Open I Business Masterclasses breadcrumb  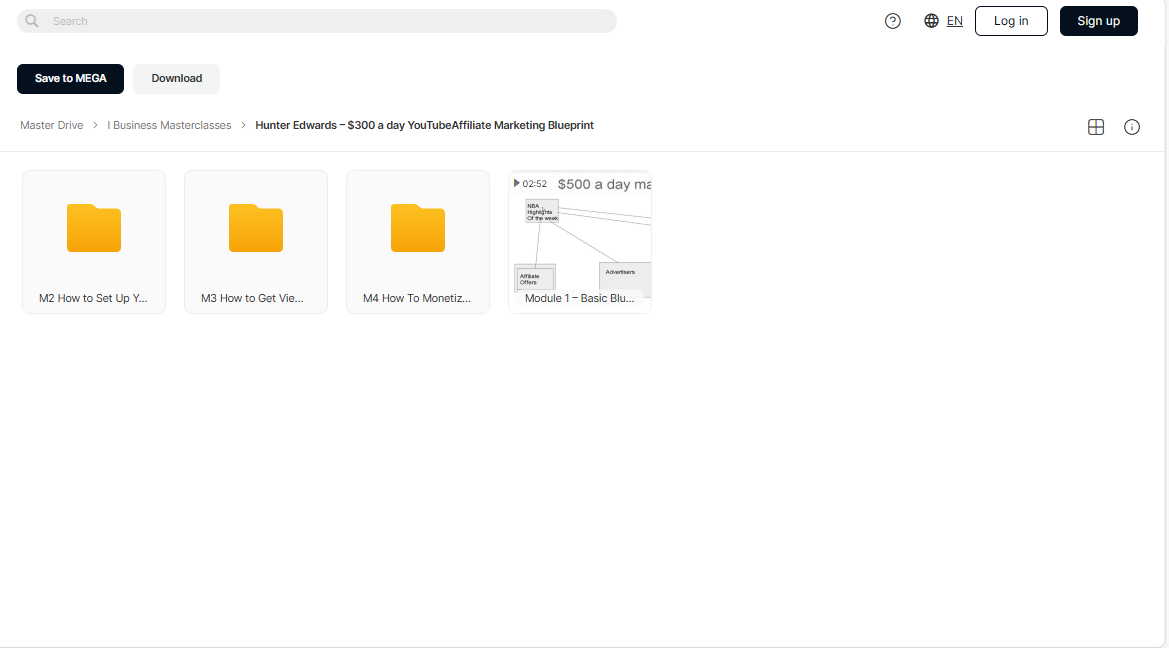[169, 125]
